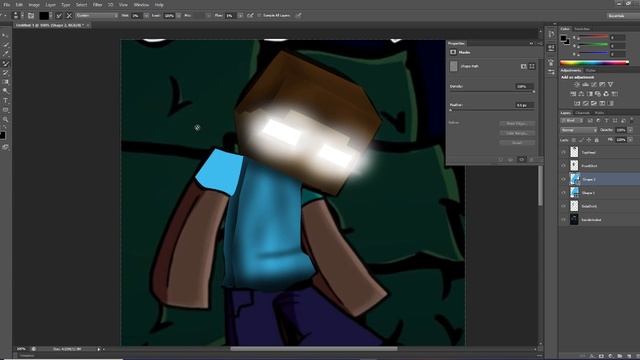Select the Zoom tool in the toolbox
640x360 pixels.
(x=5, y=120)
